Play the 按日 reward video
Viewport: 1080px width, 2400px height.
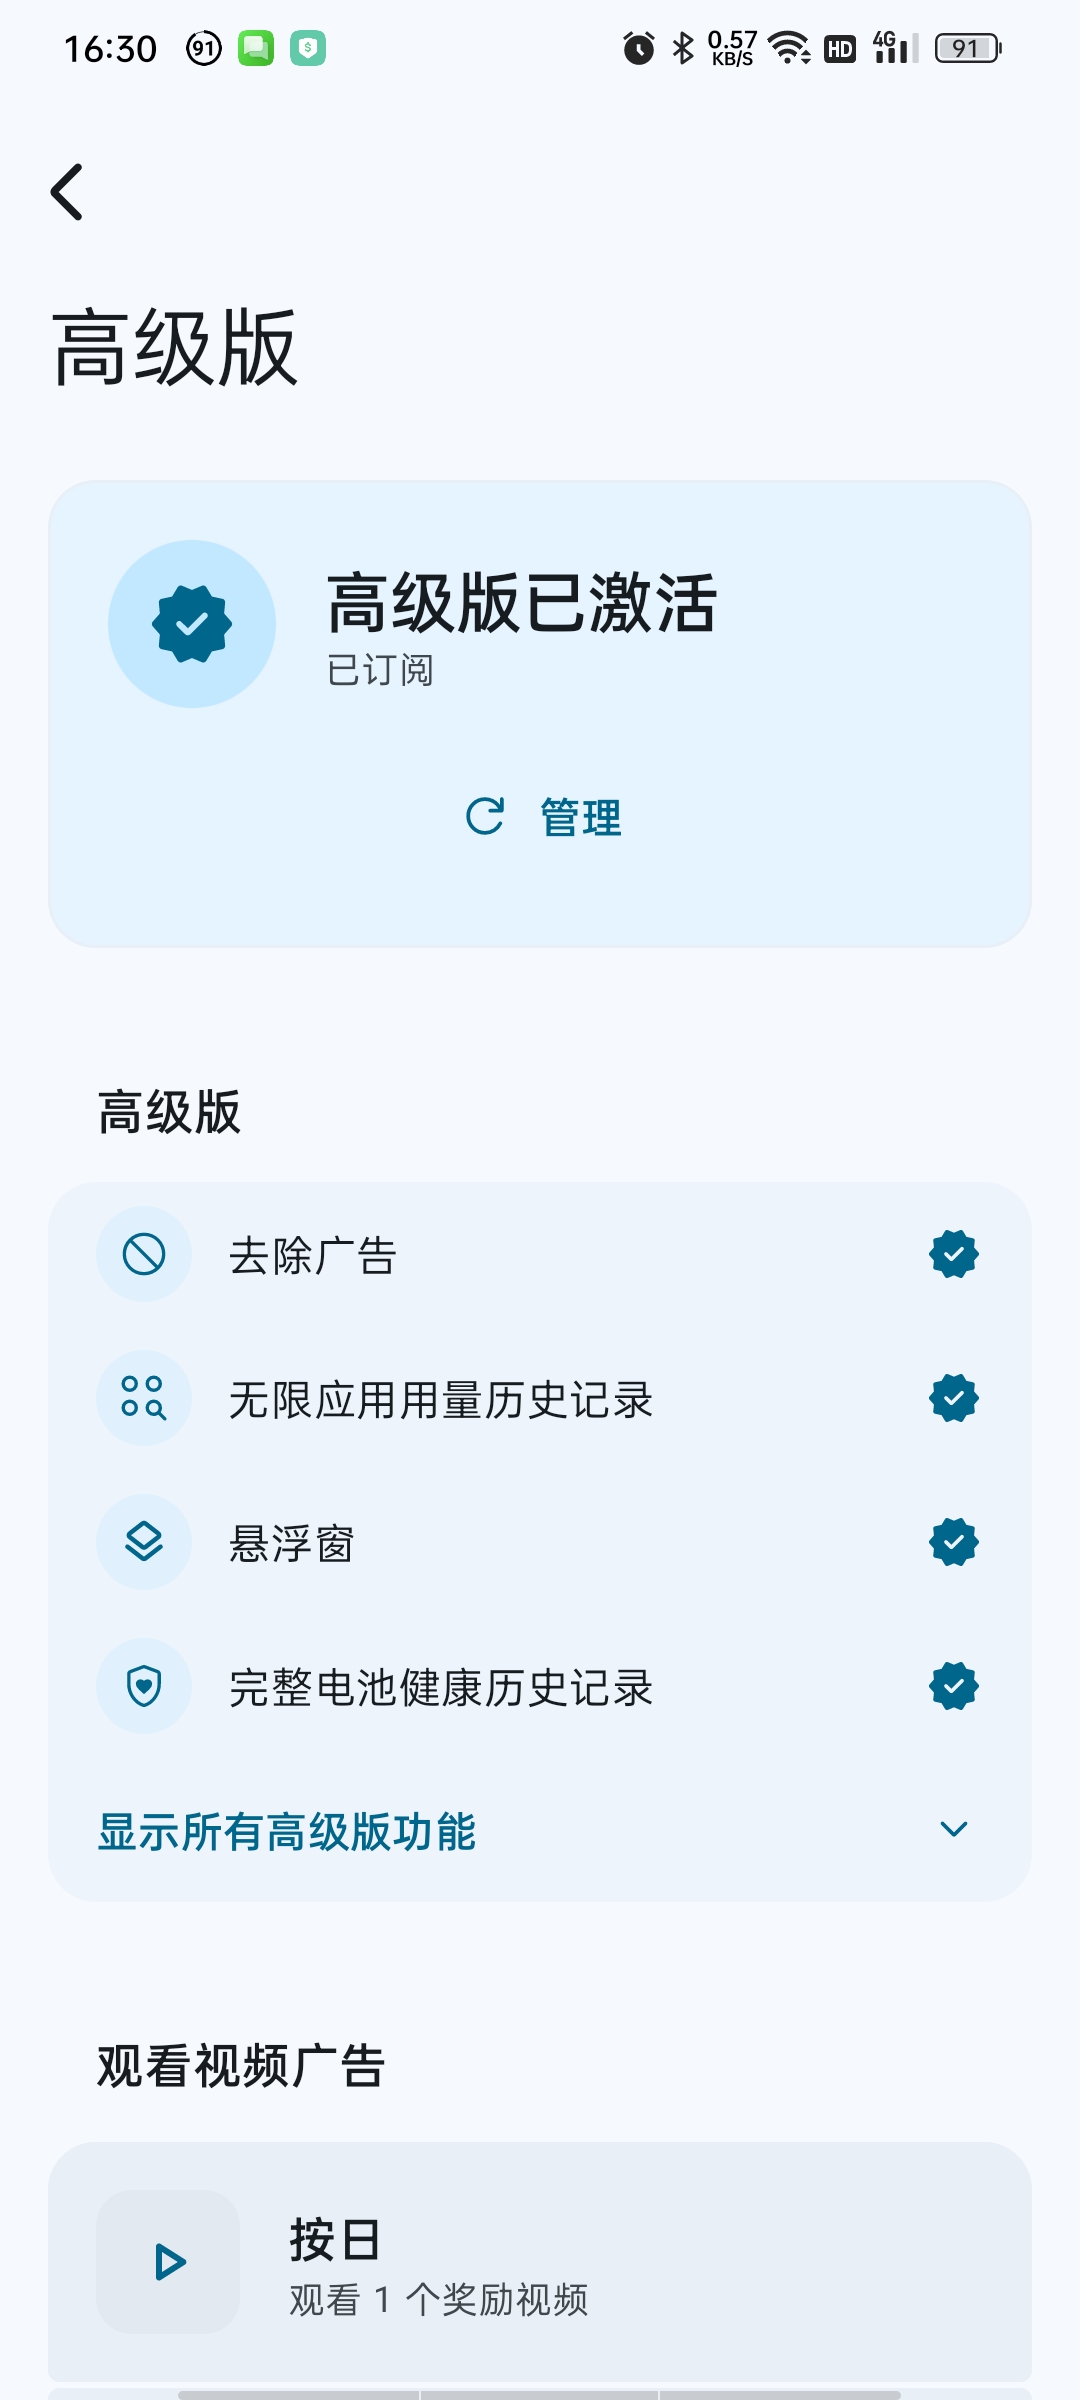point(168,2262)
